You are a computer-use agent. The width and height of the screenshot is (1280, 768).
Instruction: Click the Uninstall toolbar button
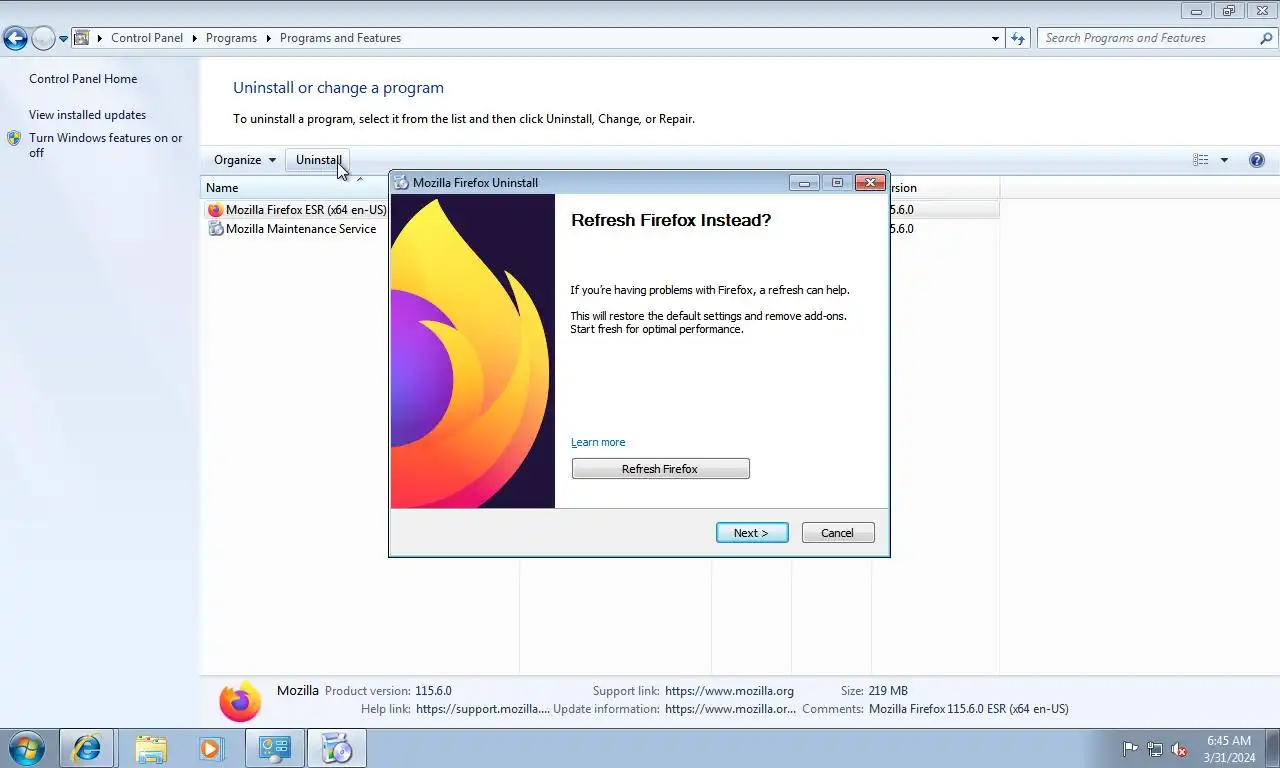pyautogui.click(x=319, y=160)
